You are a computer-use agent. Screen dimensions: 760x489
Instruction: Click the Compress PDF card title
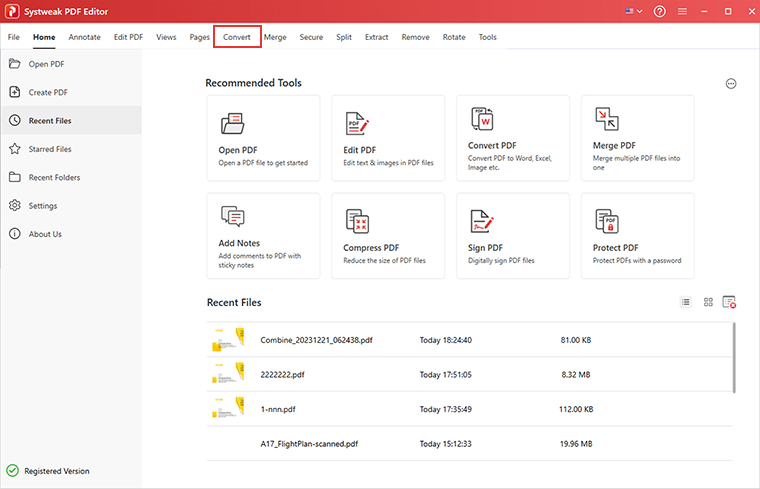click(371, 248)
